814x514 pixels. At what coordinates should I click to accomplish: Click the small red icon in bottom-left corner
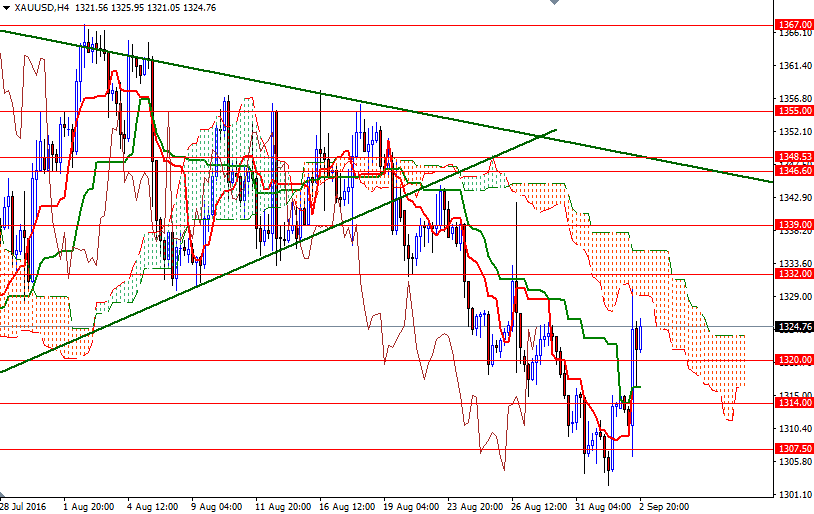(4, 497)
